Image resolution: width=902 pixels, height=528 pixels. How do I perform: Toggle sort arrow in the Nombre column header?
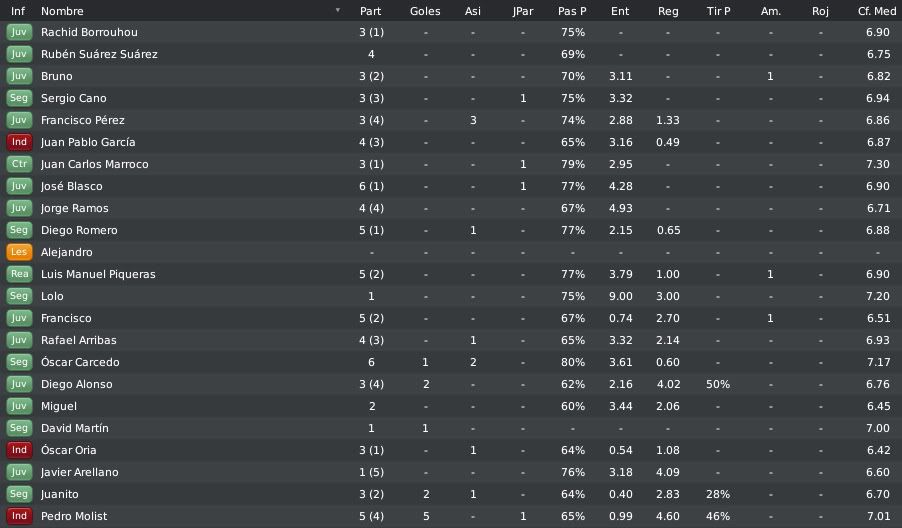point(338,10)
